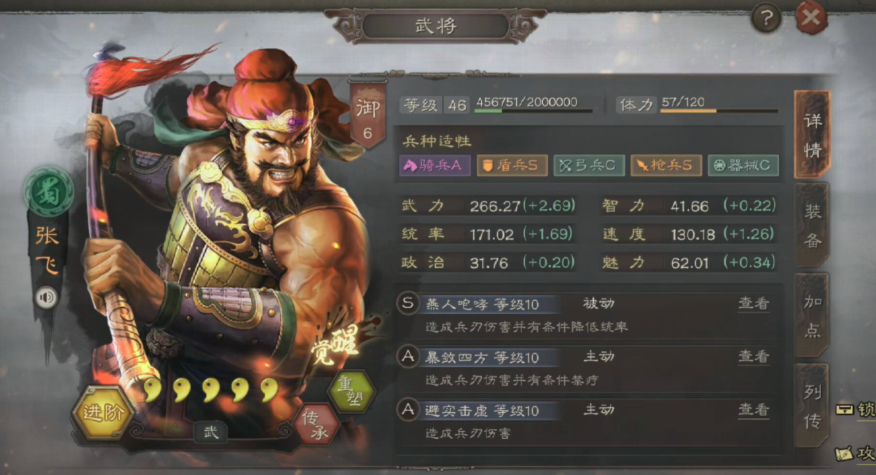Tap the 重塑 green hexagon icon
The width and height of the screenshot is (876, 475).
coord(351,392)
